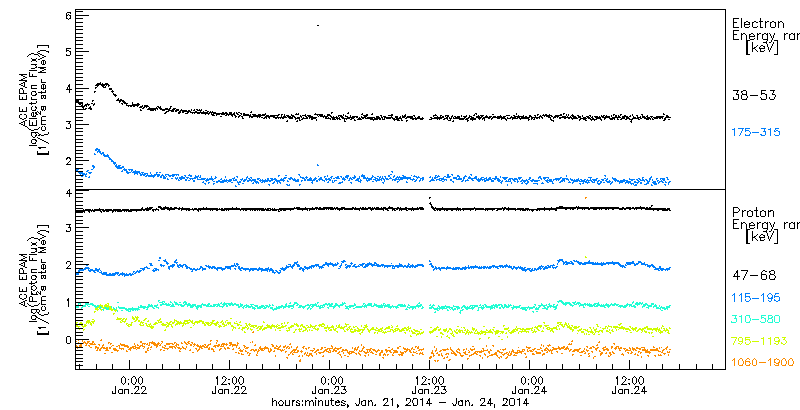Click the 12:00 Jan.22 time axis label
Viewport: 800px width, 410px height.
tap(230, 385)
